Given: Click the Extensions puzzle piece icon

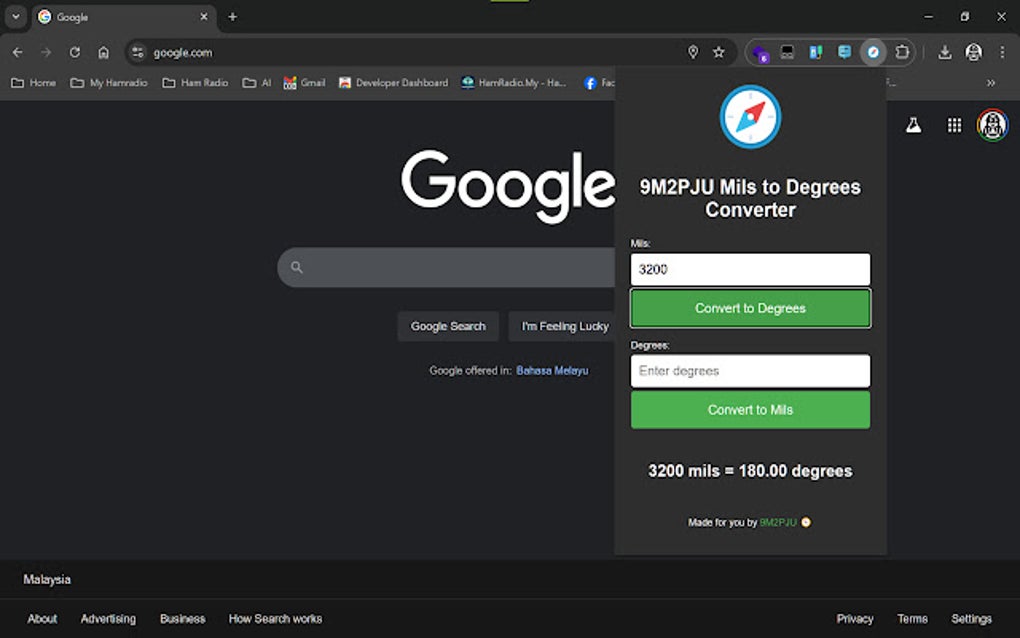Looking at the screenshot, I should 901,51.
